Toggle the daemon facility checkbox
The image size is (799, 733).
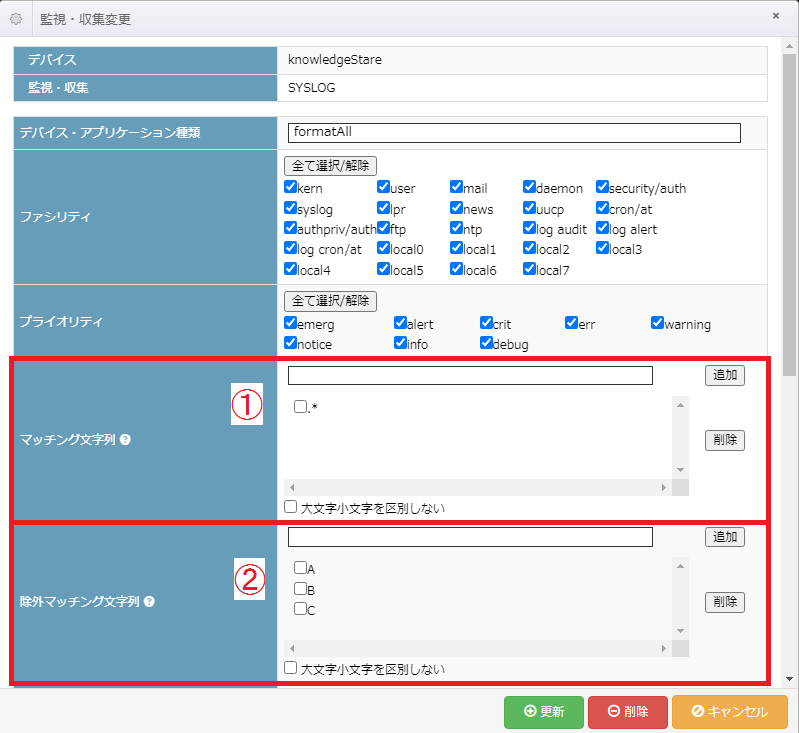(529, 187)
